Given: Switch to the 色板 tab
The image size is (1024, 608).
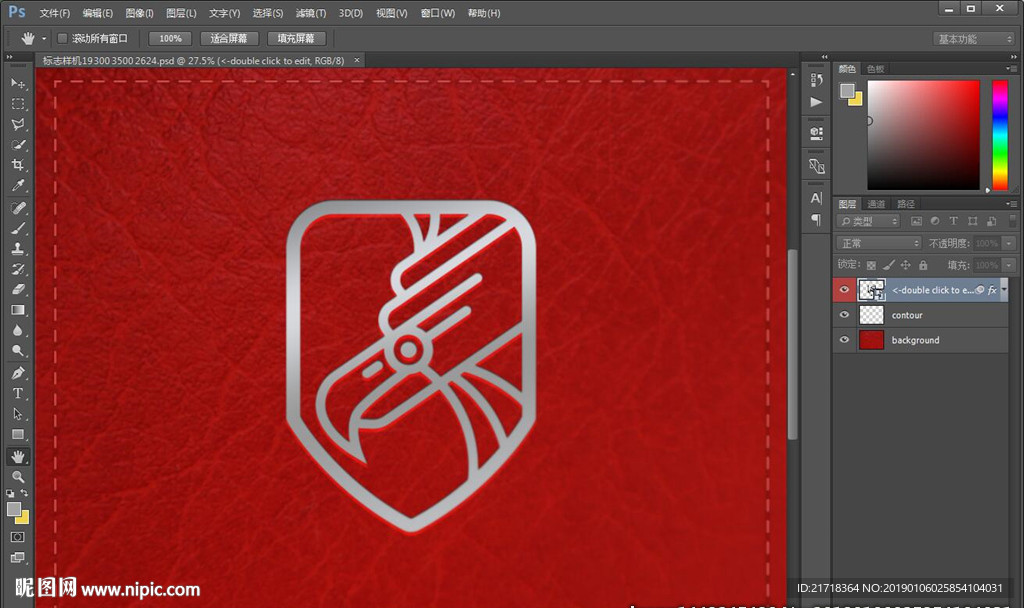Looking at the screenshot, I should coord(875,69).
